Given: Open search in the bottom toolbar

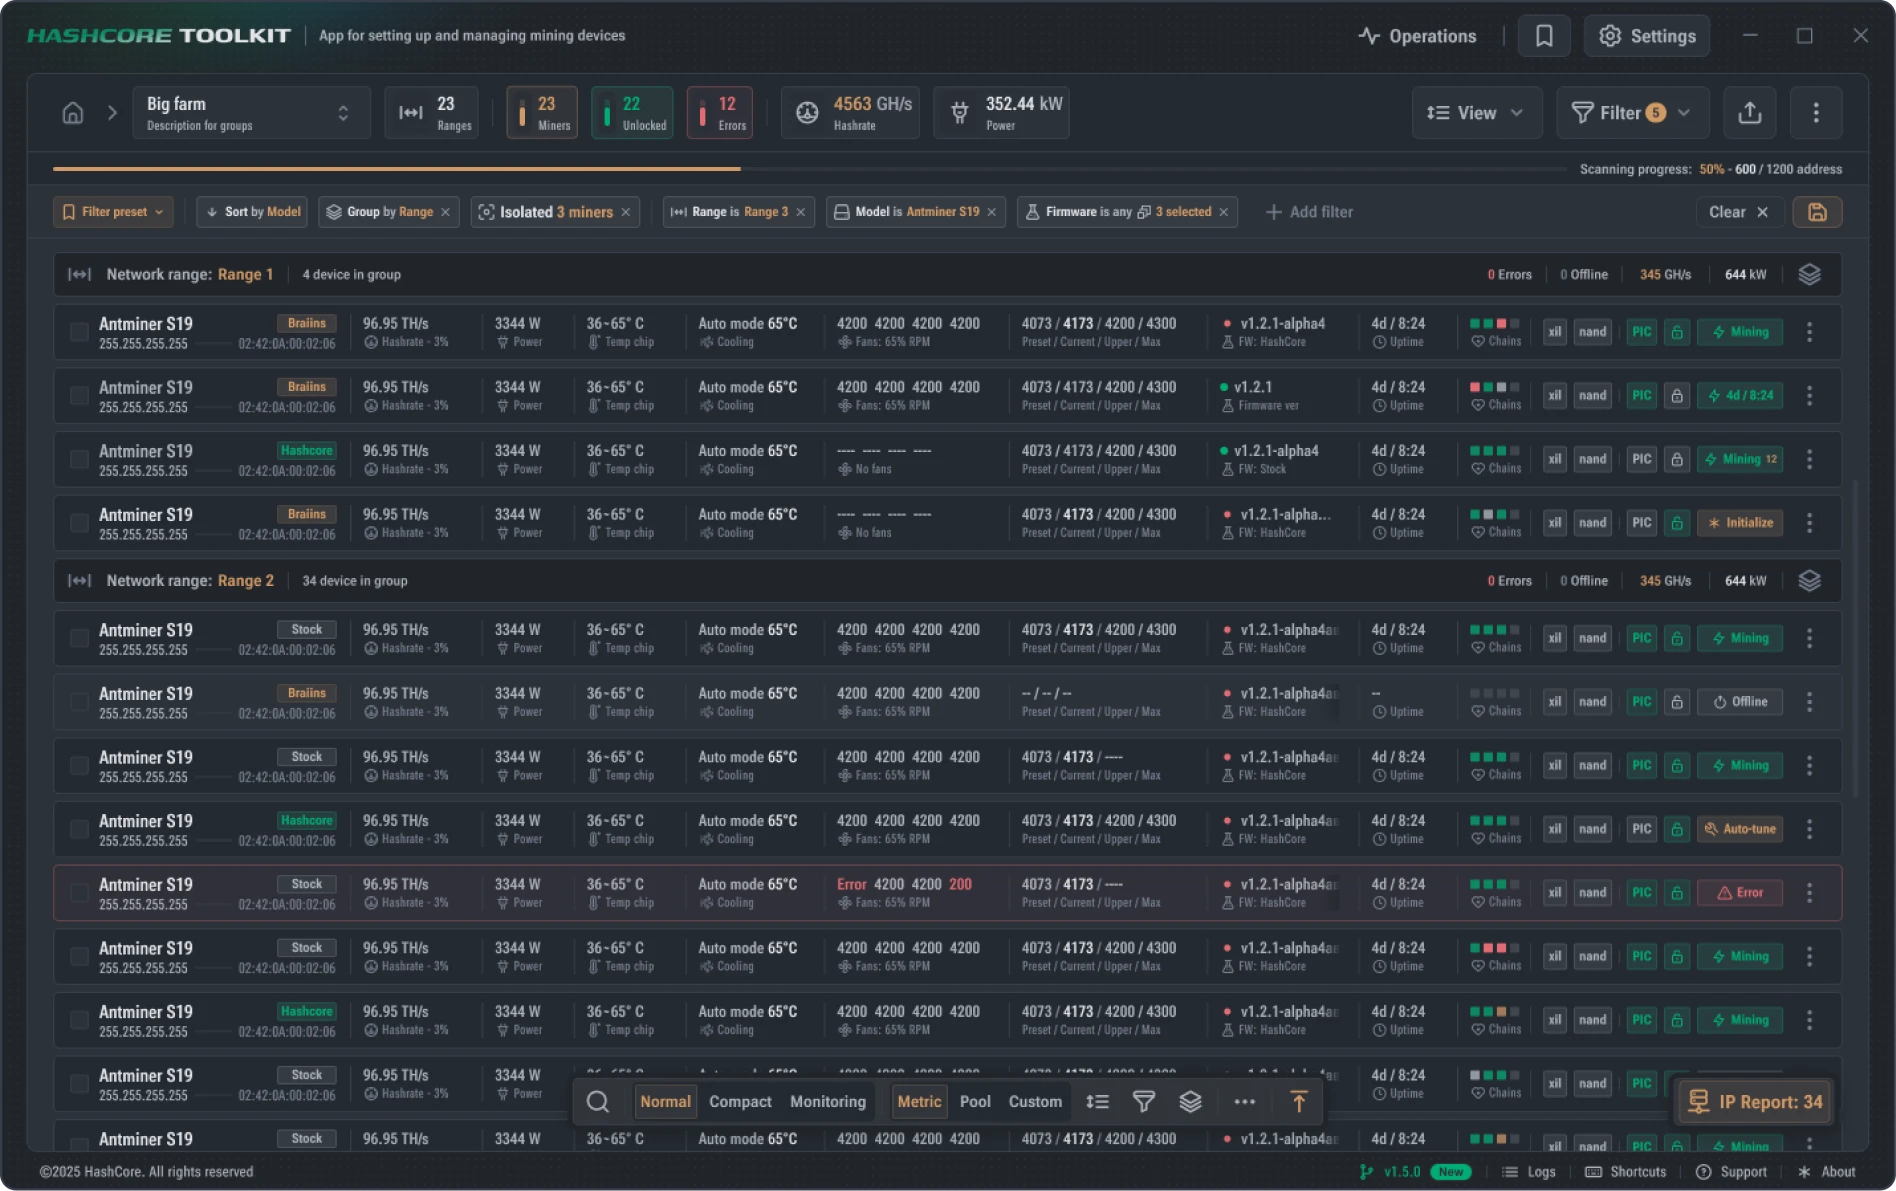Looking at the screenshot, I should [x=598, y=1101].
